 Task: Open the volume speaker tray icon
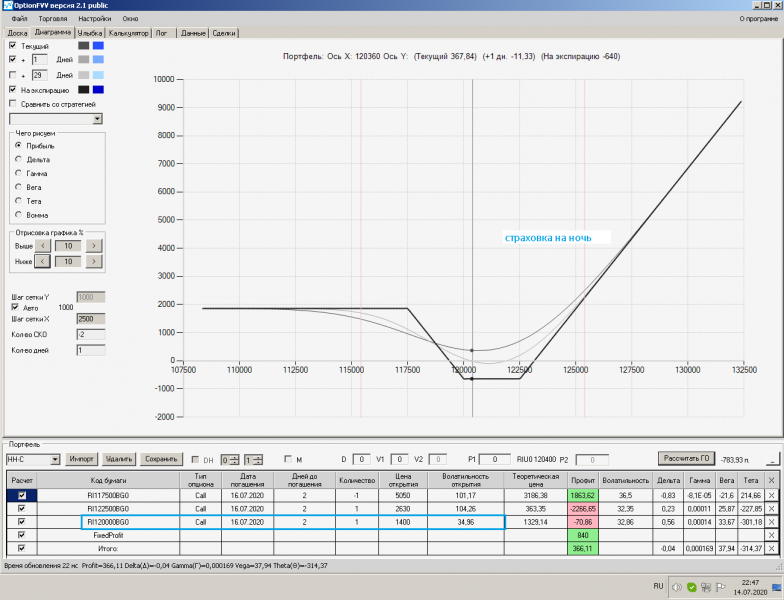tap(677, 588)
